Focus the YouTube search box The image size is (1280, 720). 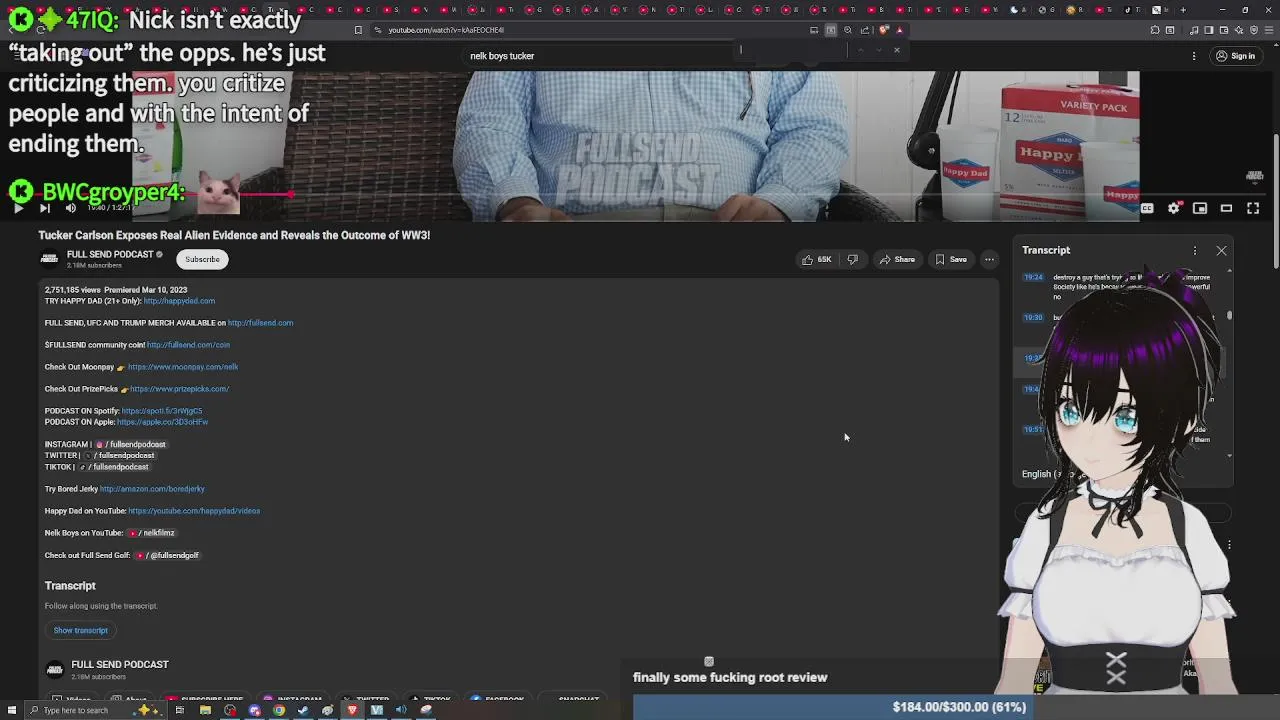(x=600, y=56)
